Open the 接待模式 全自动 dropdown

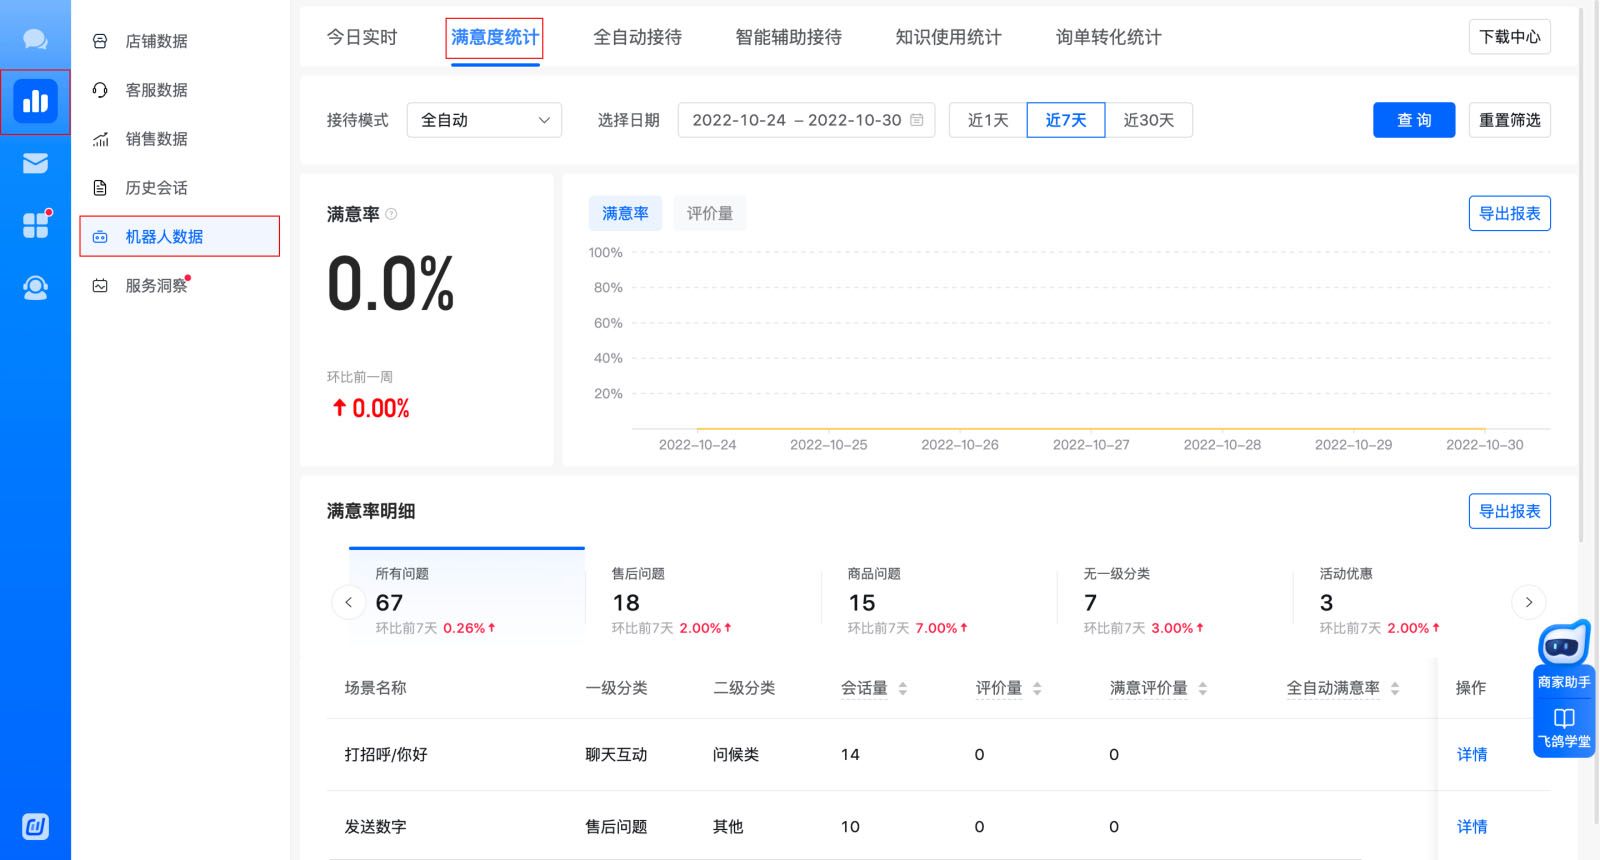click(484, 120)
